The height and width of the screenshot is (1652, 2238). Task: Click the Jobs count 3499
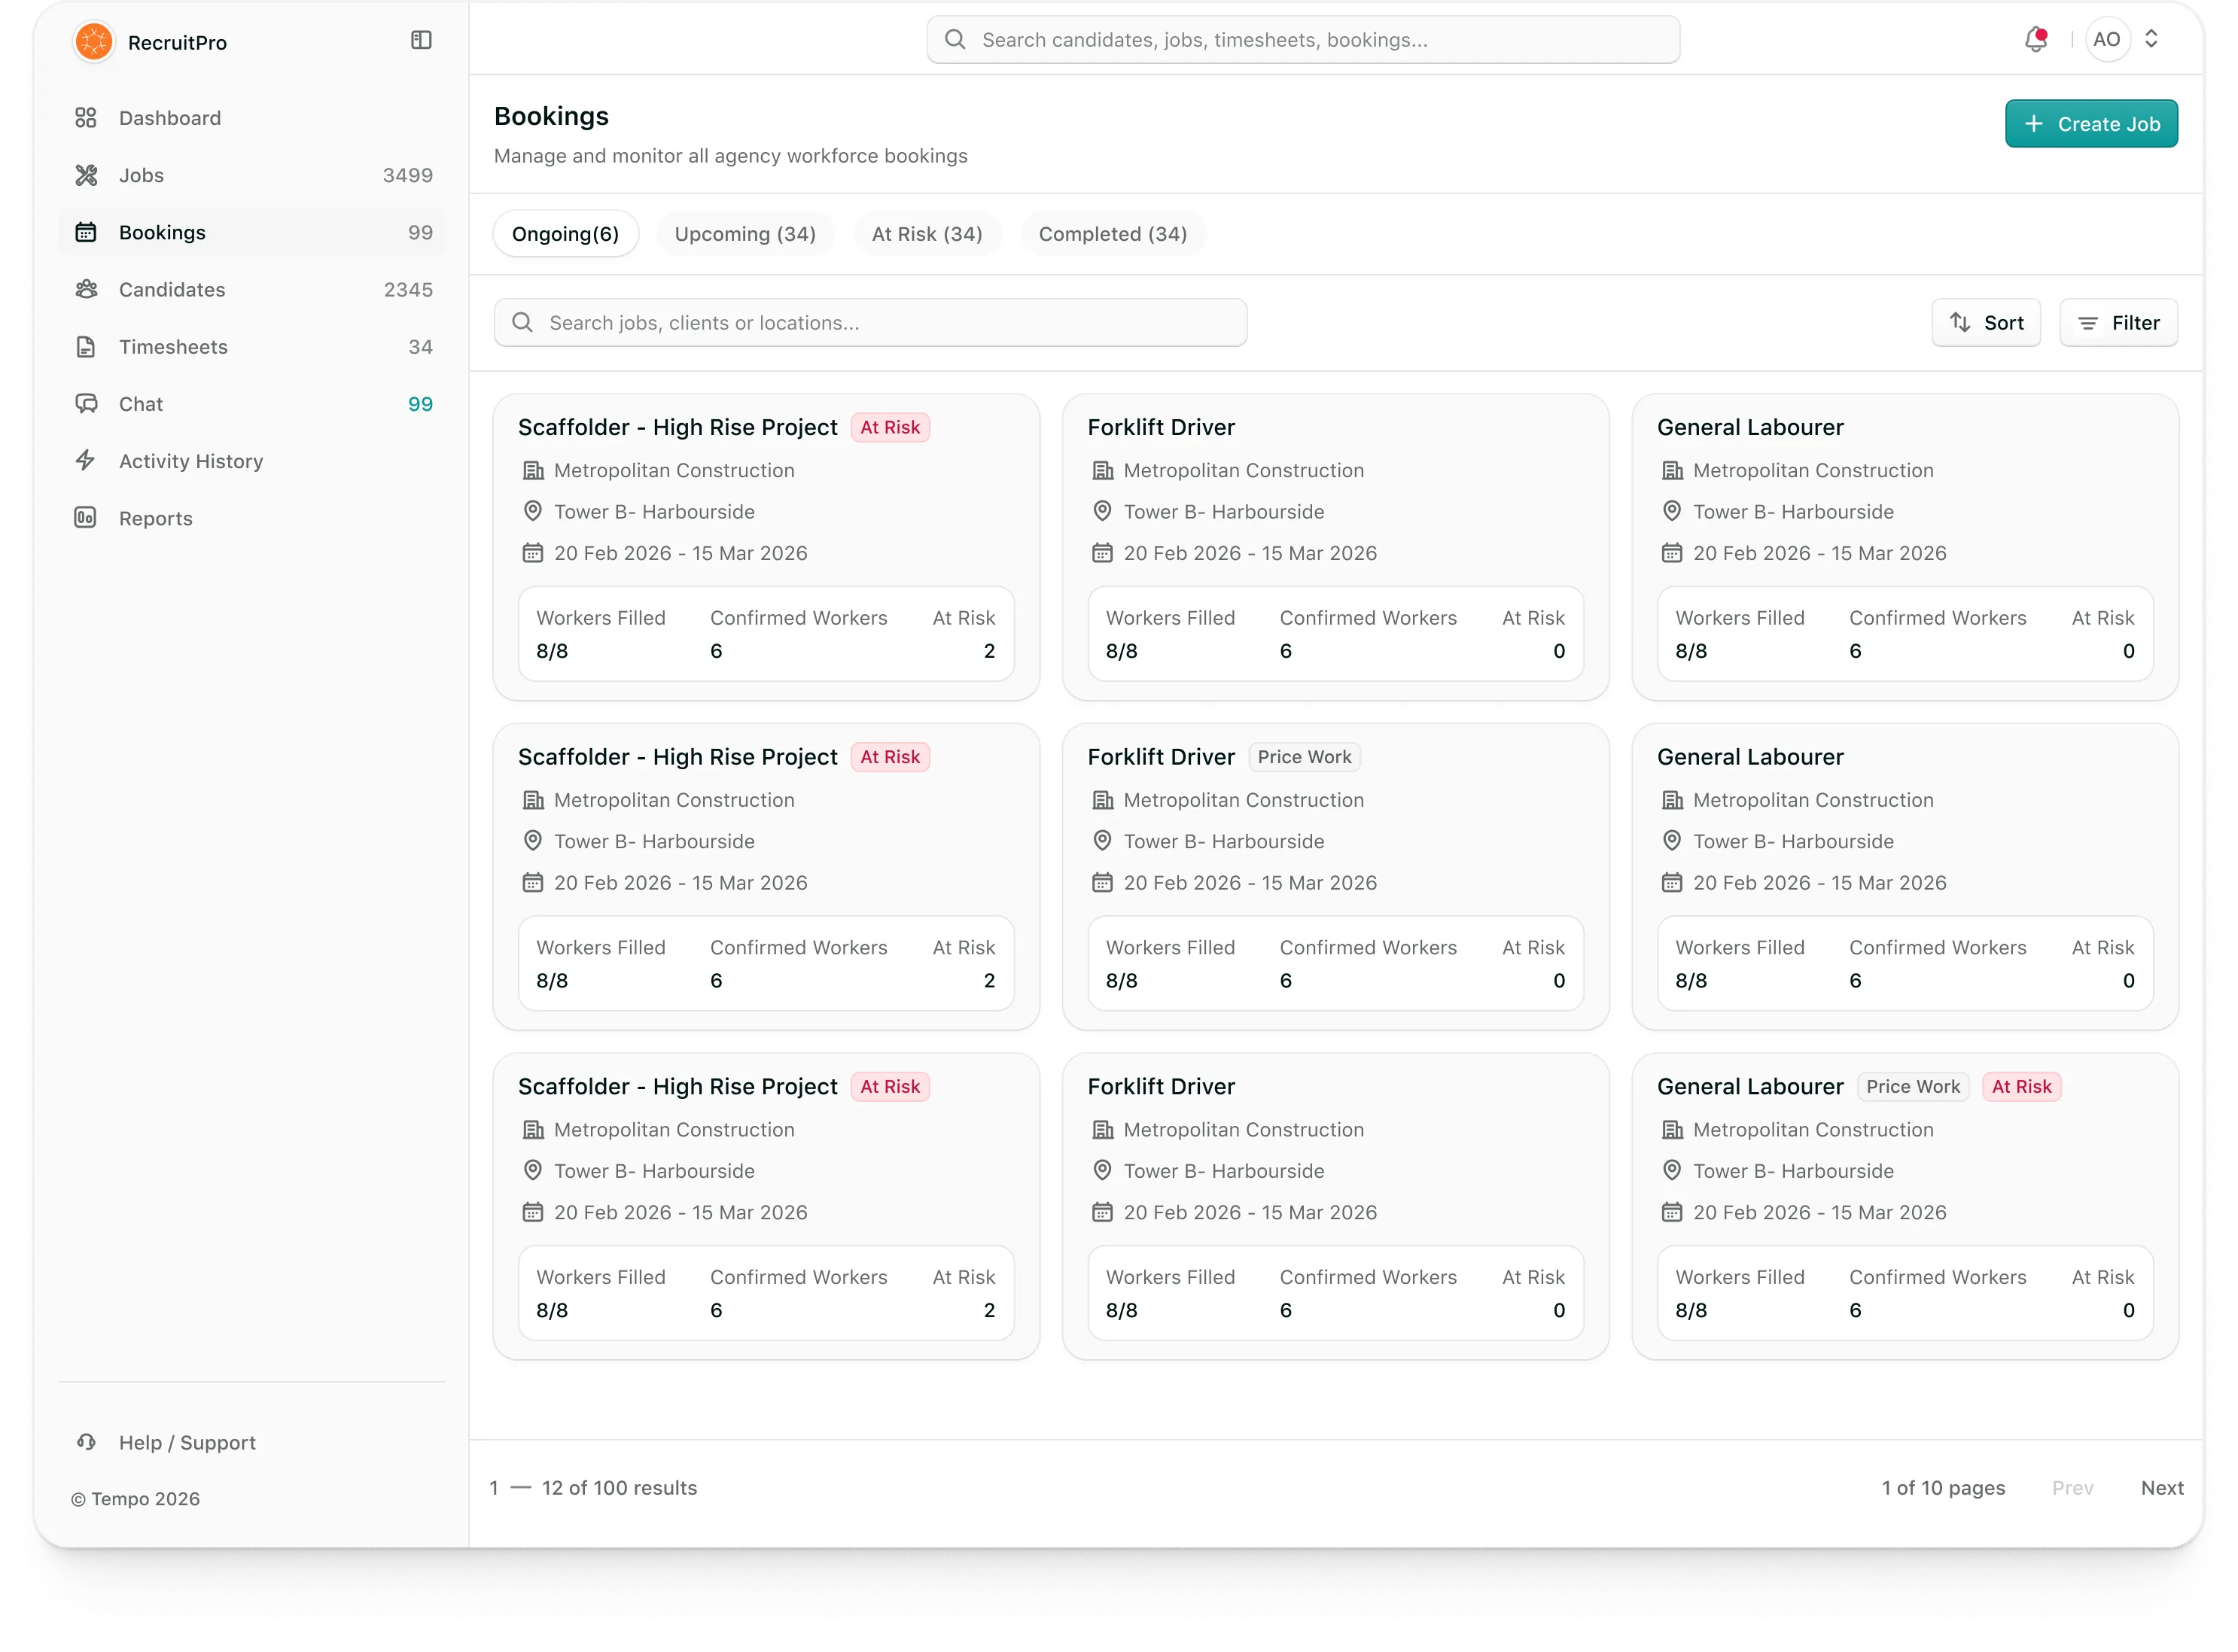pyautogui.click(x=408, y=175)
